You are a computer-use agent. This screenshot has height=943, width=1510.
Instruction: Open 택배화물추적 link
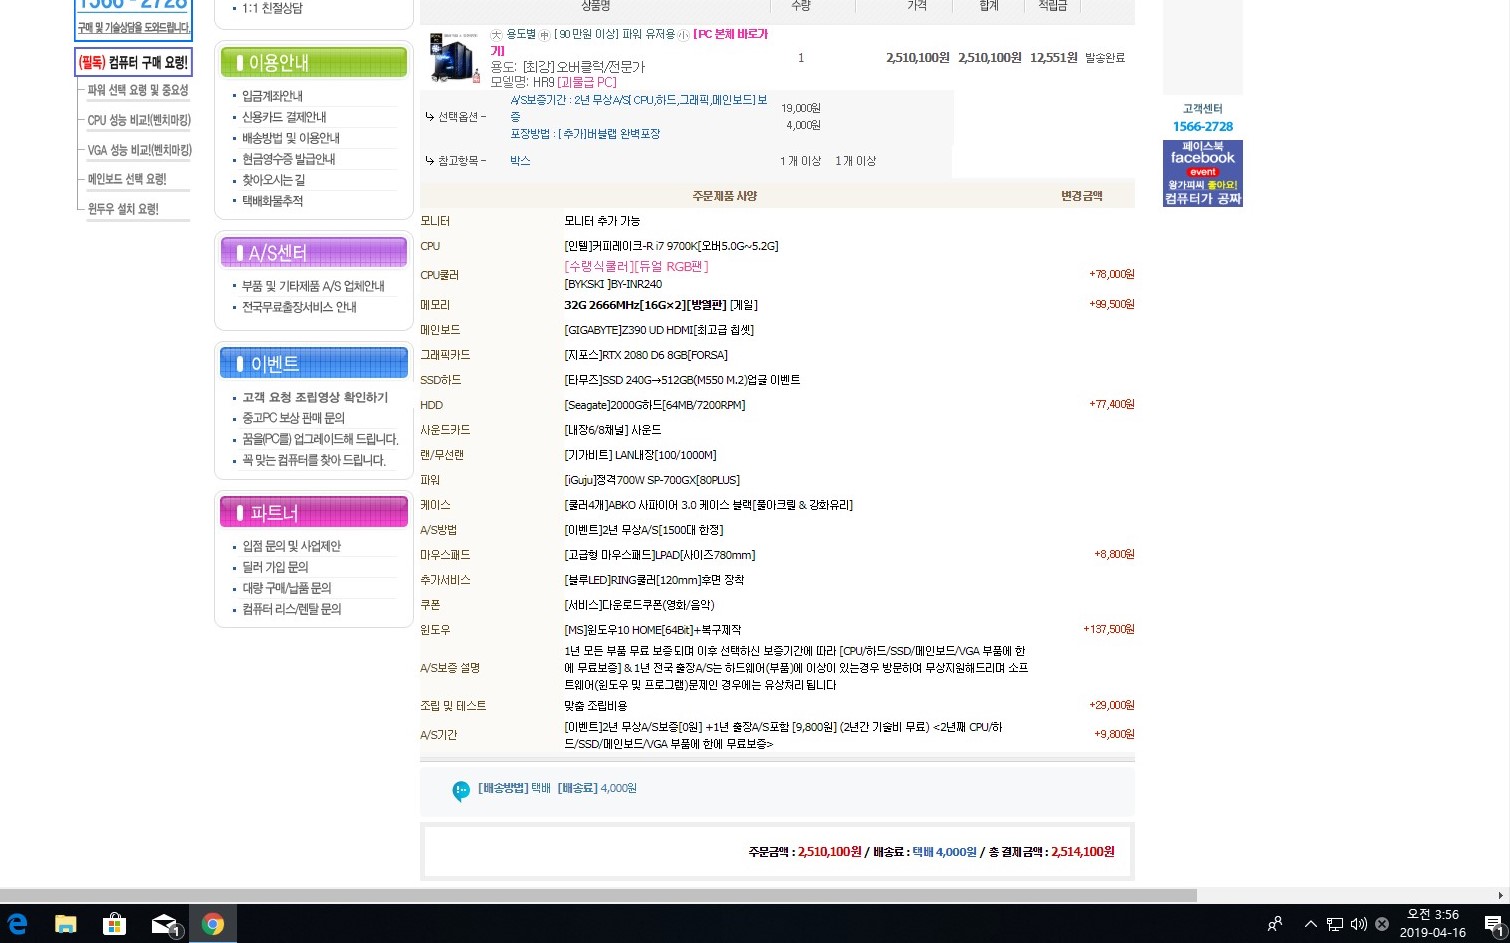(272, 201)
